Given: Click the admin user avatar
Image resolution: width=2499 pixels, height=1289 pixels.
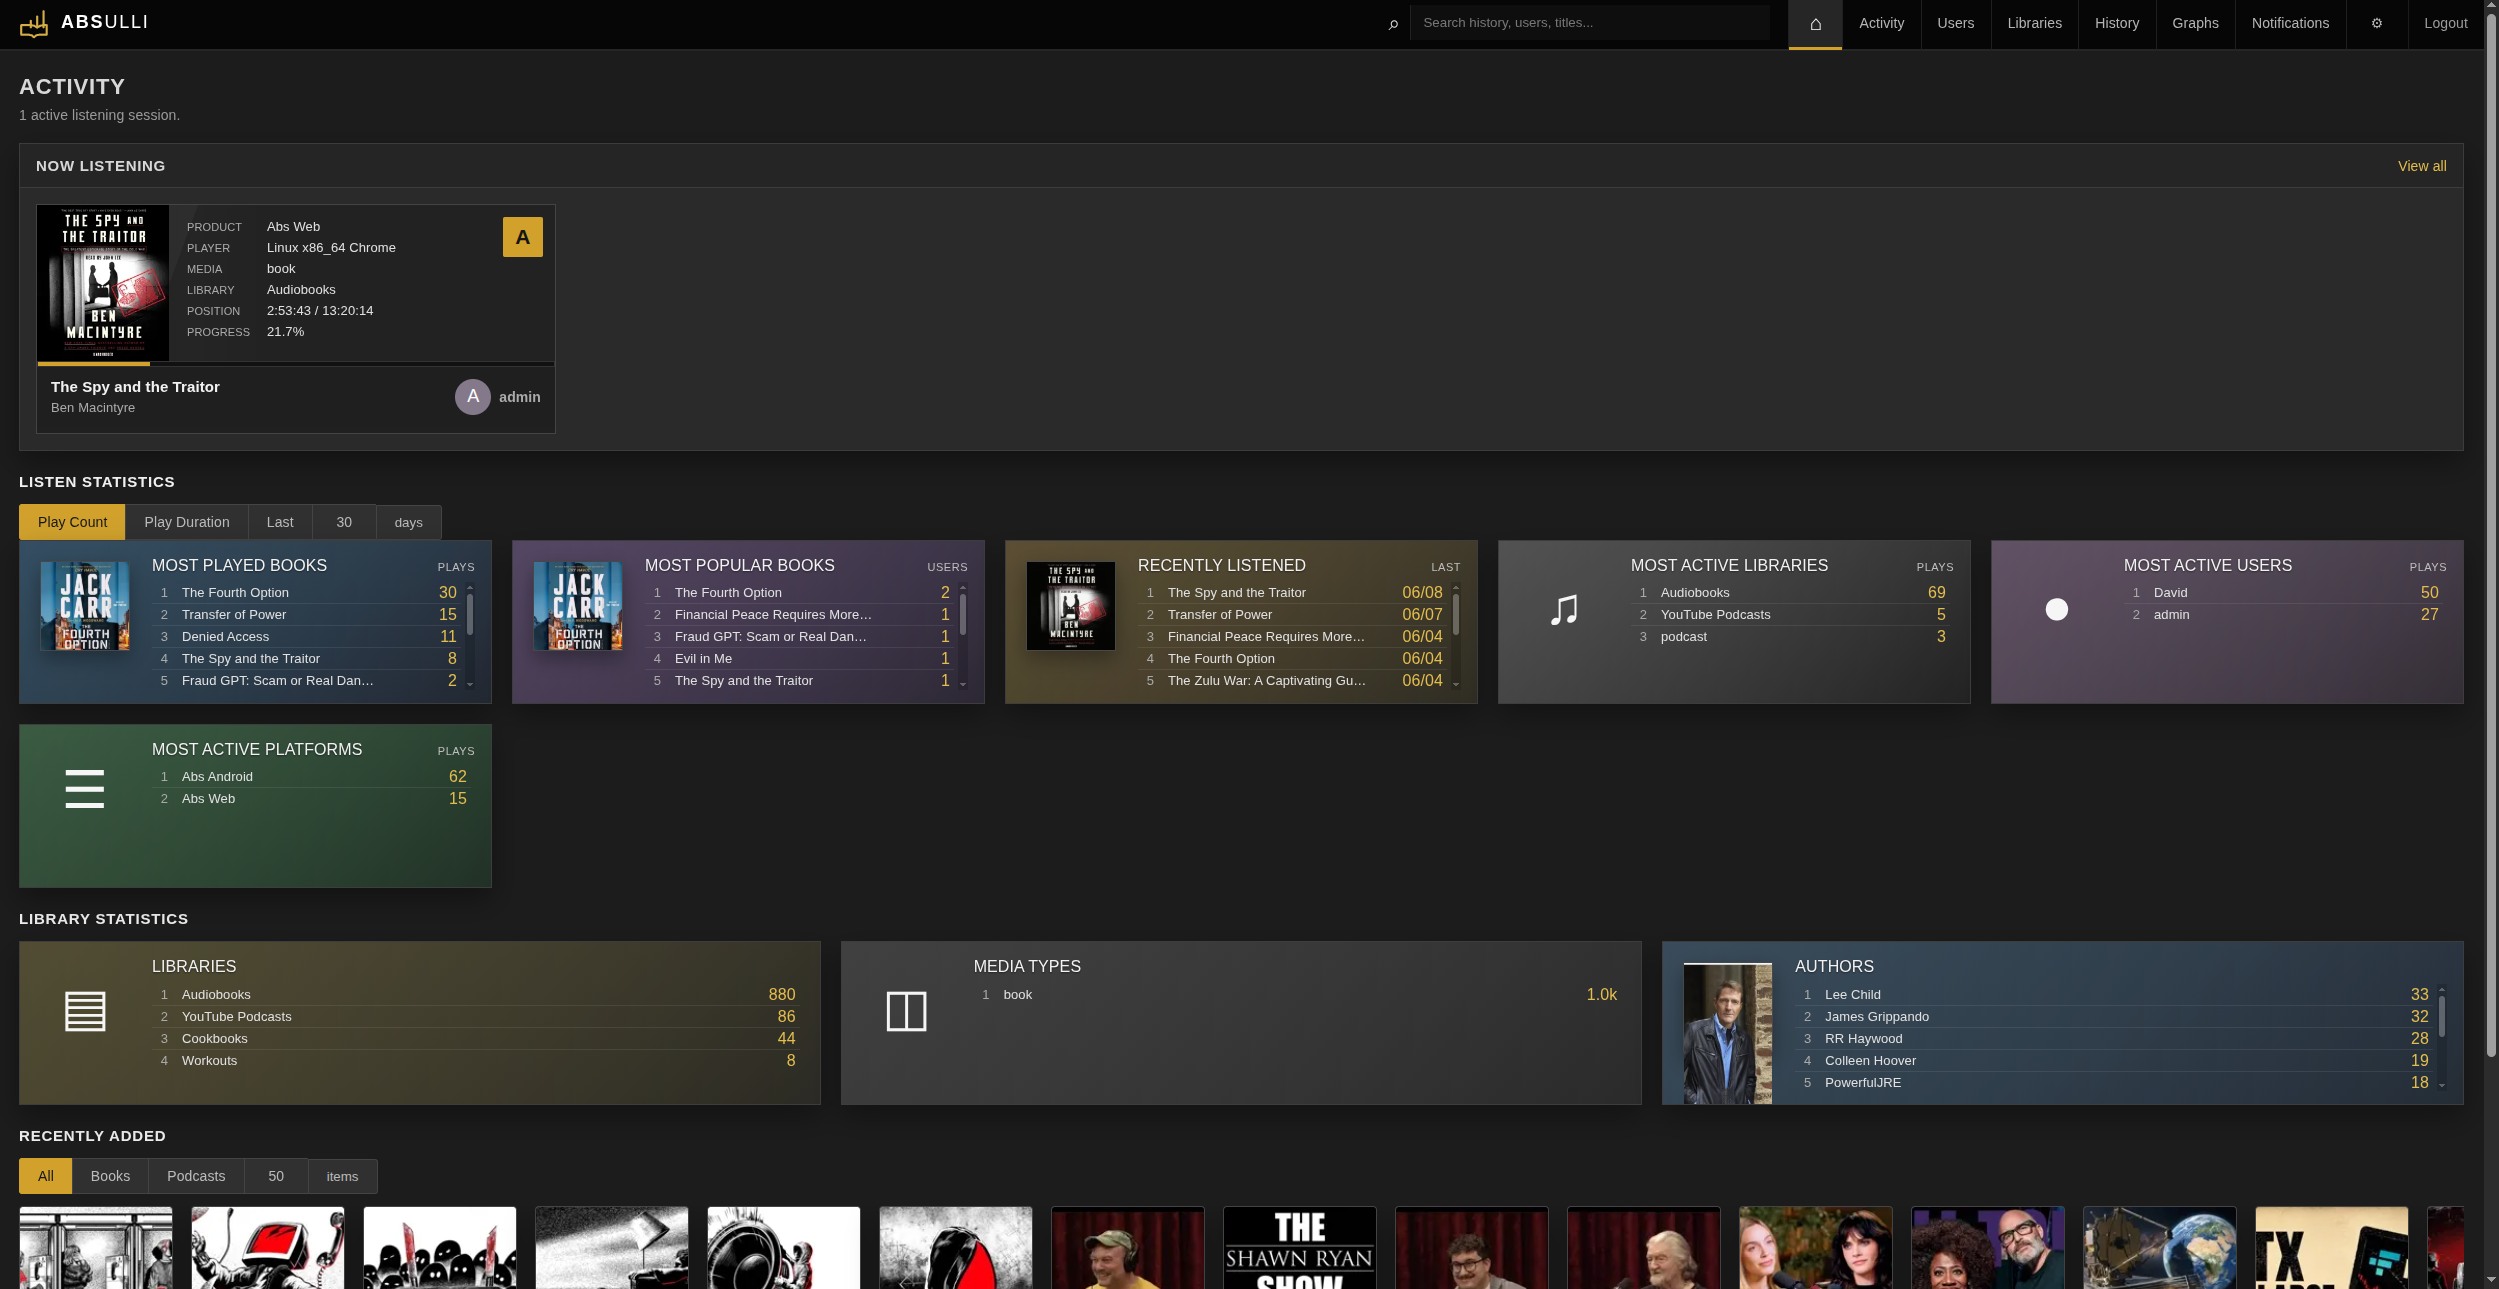Looking at the screenshot, I should 473,397.
